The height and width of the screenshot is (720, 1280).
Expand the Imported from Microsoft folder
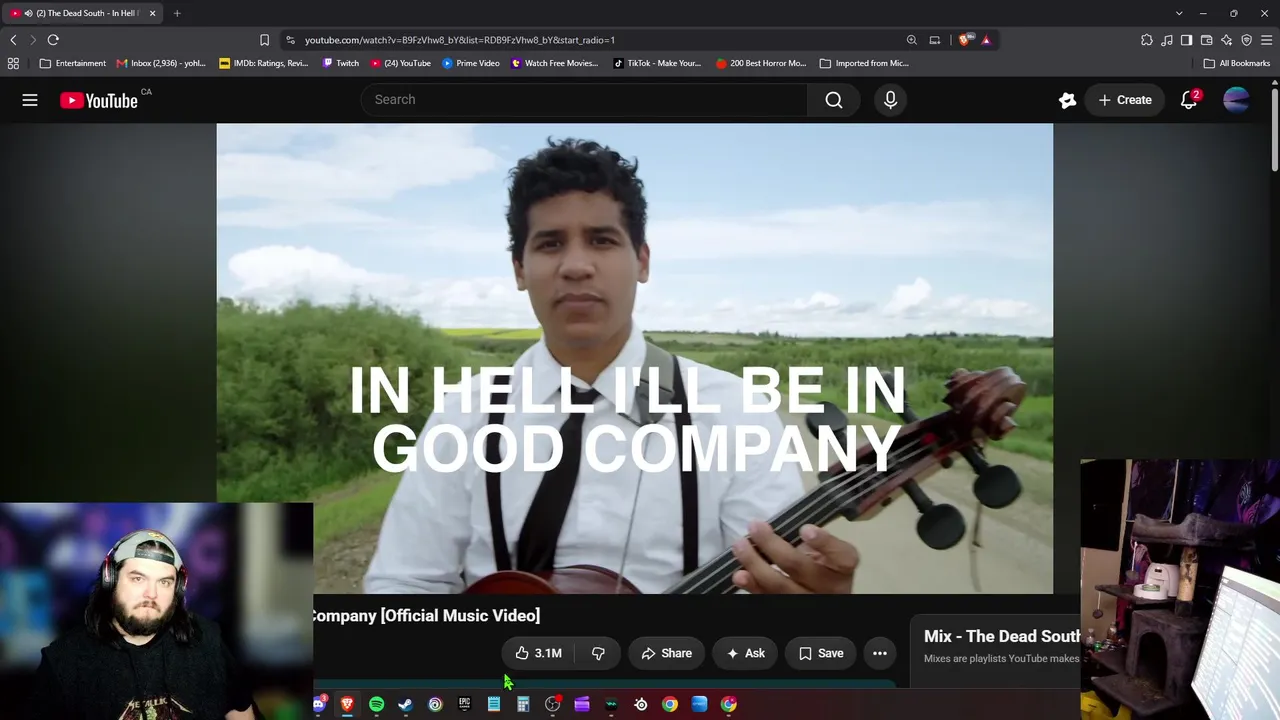tap(864, 63)
